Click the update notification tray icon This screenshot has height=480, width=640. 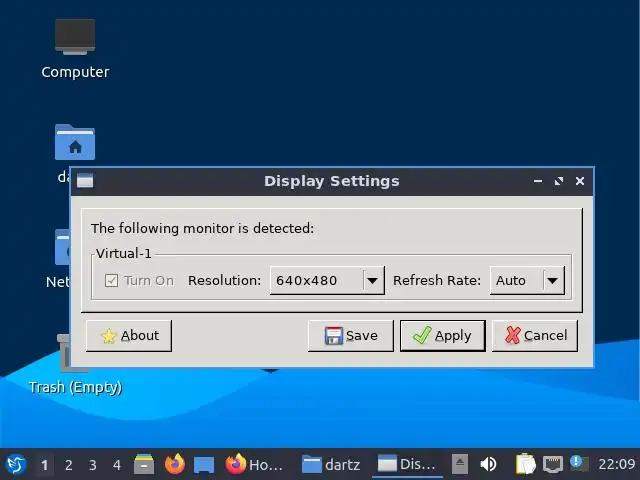(x=579, y=463)
